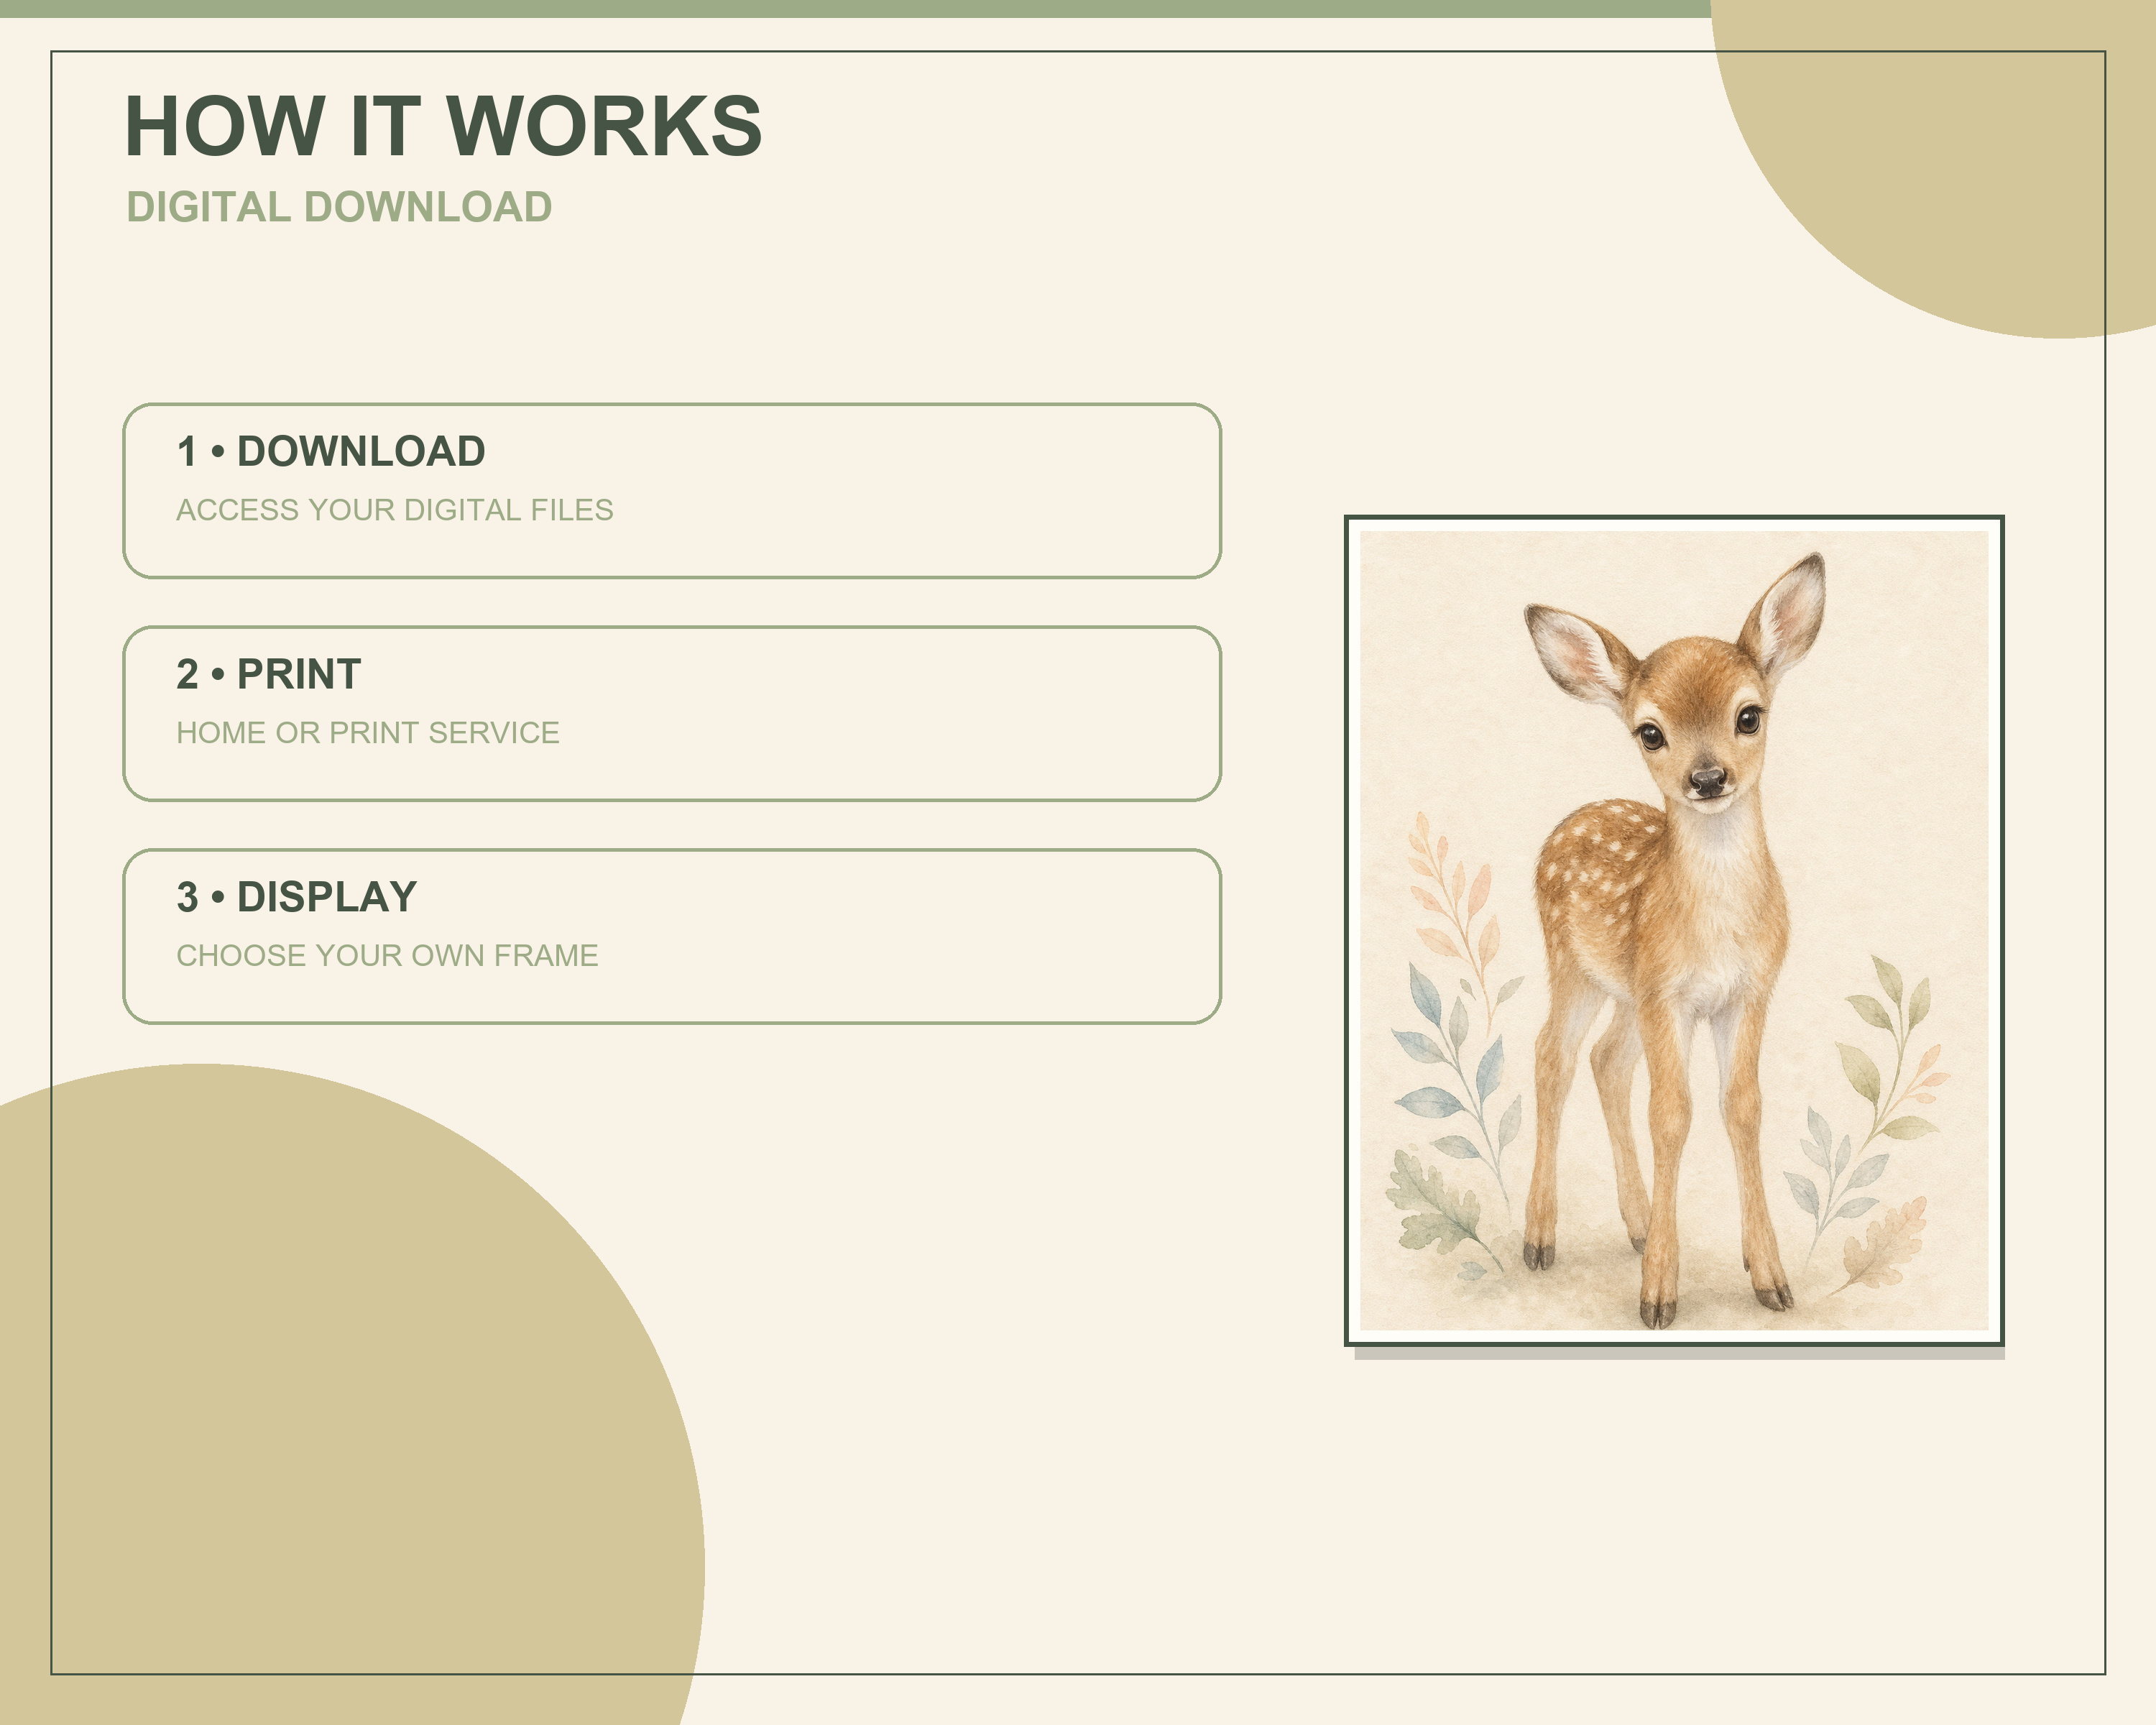Select the 3 • DISPLAY step title
2156x1725 pixels.
[297, 897]
